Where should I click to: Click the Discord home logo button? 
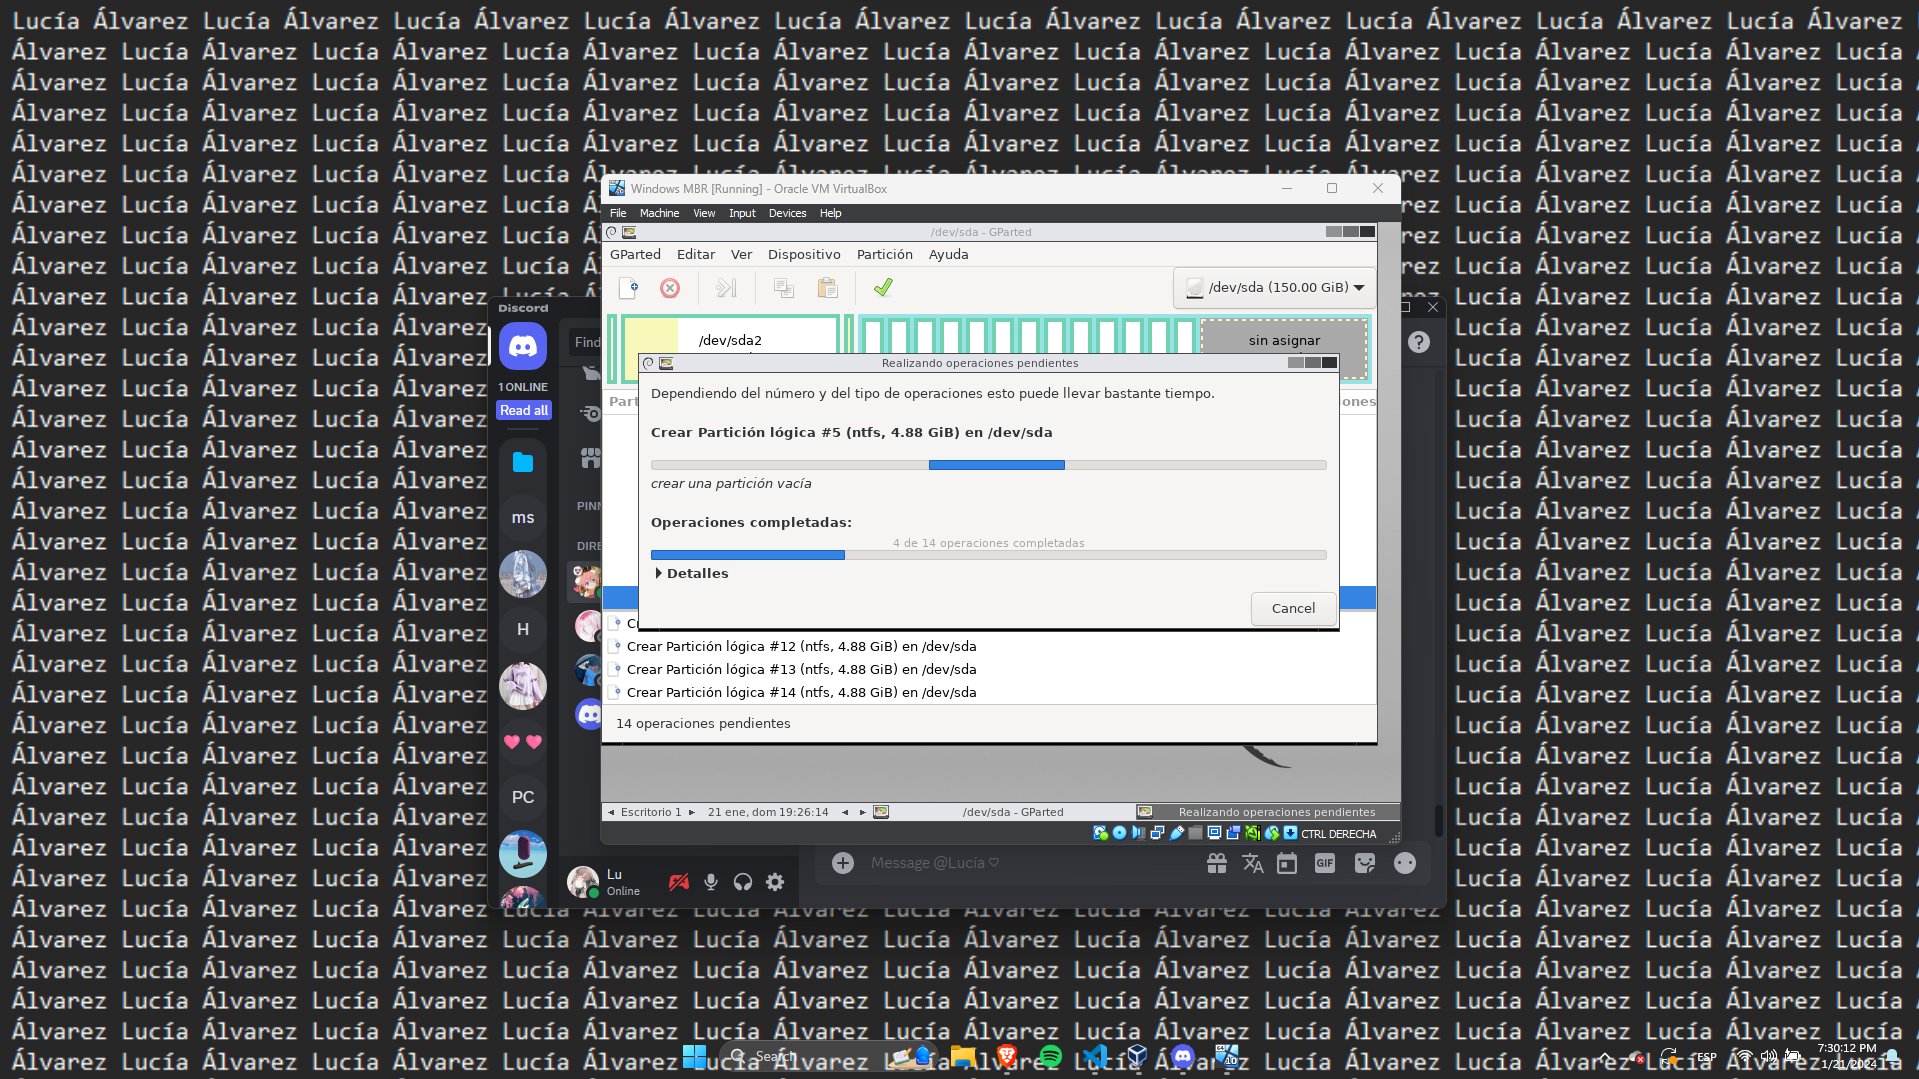point(523,346)
